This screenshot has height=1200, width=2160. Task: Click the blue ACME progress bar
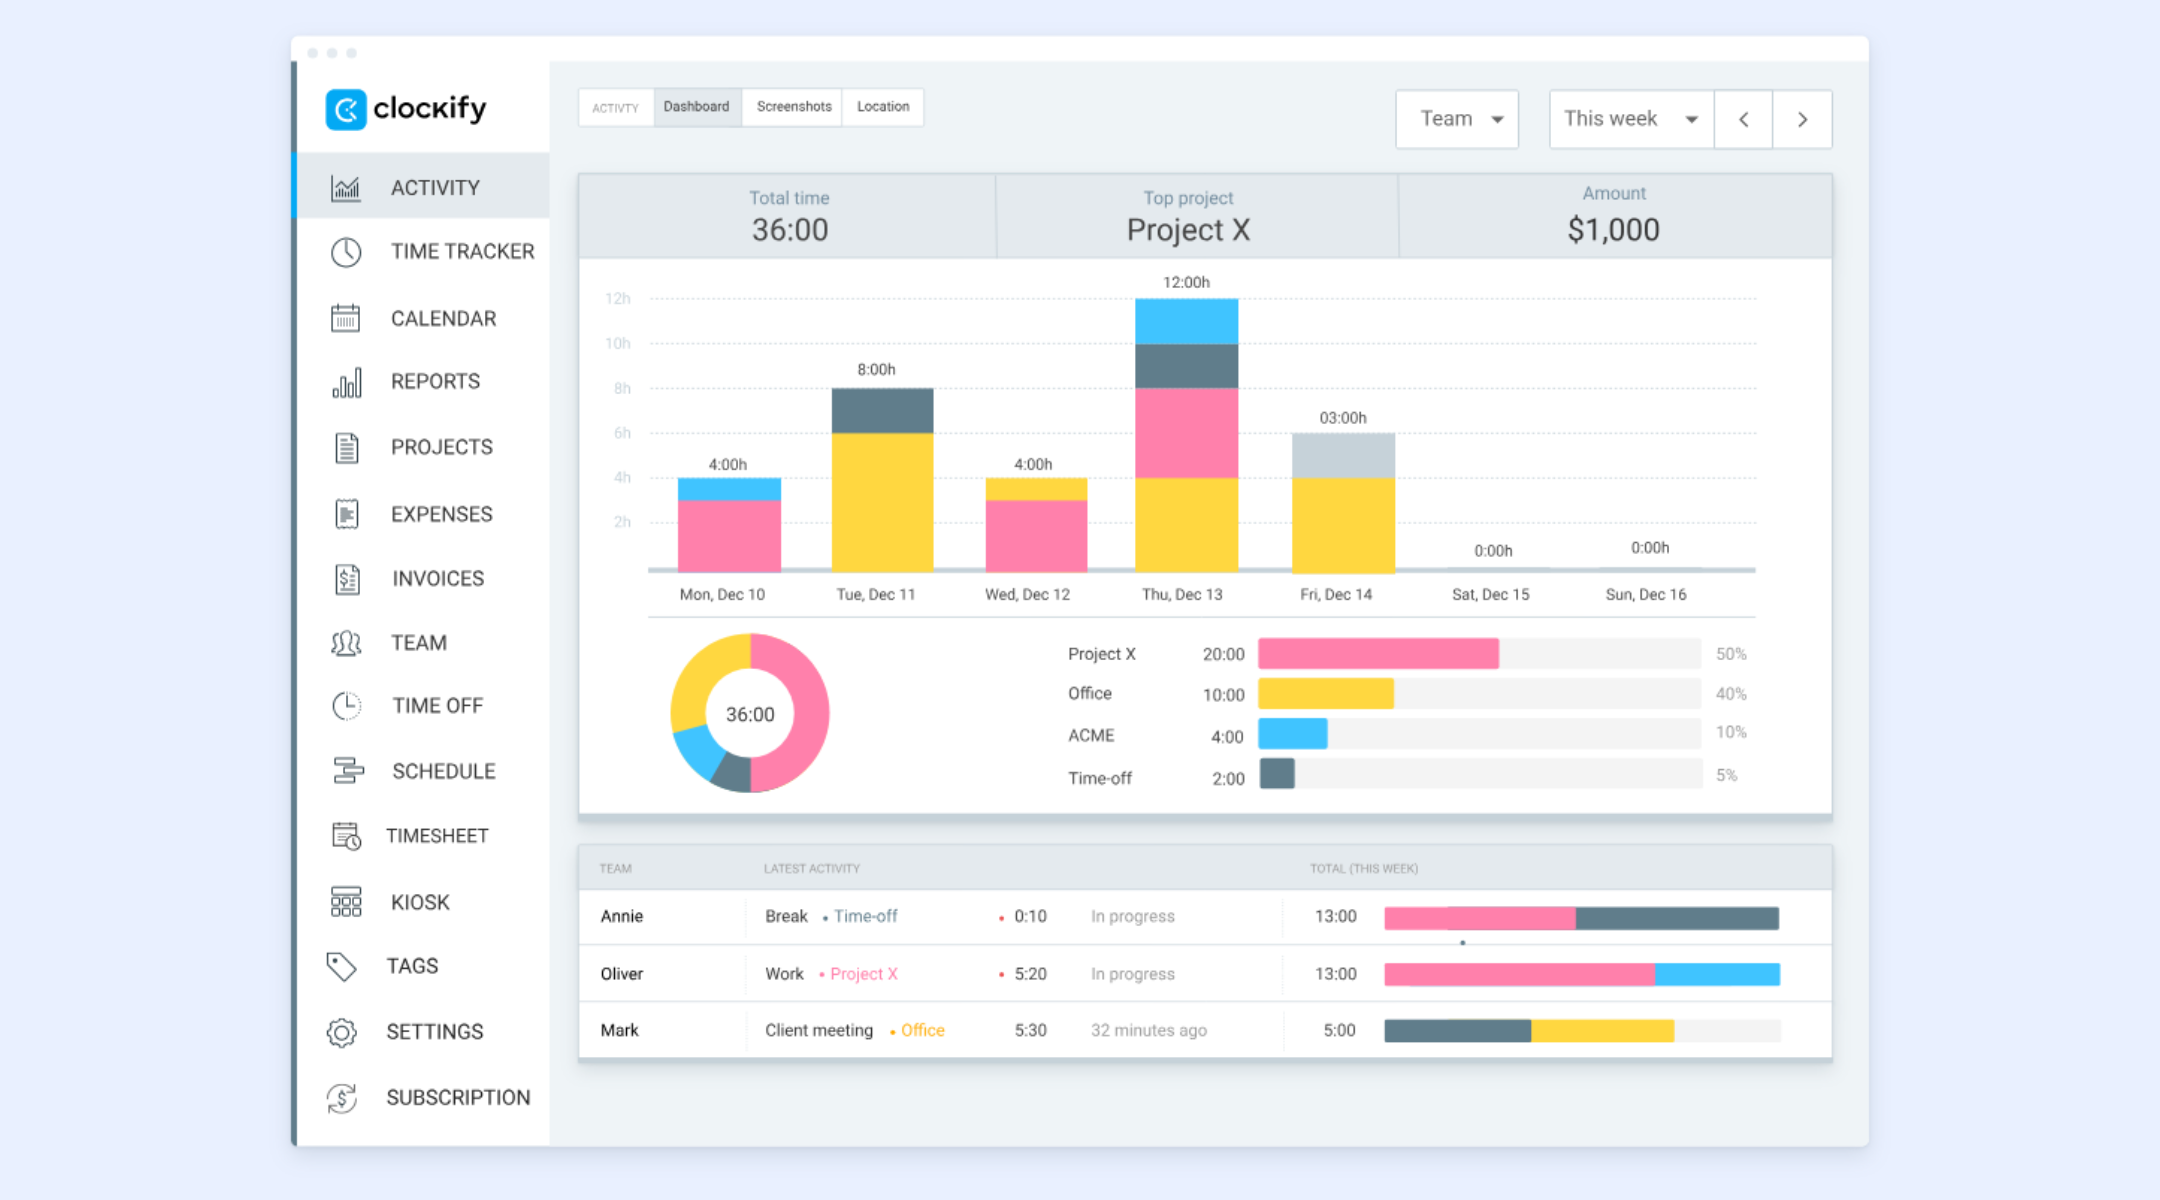pos(1292,734)
